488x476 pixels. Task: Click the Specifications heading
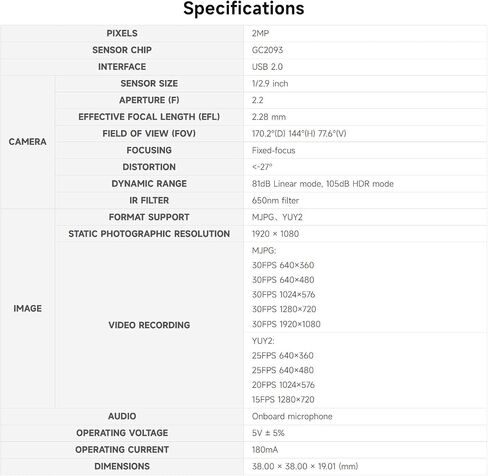click(x=244, y=9)
